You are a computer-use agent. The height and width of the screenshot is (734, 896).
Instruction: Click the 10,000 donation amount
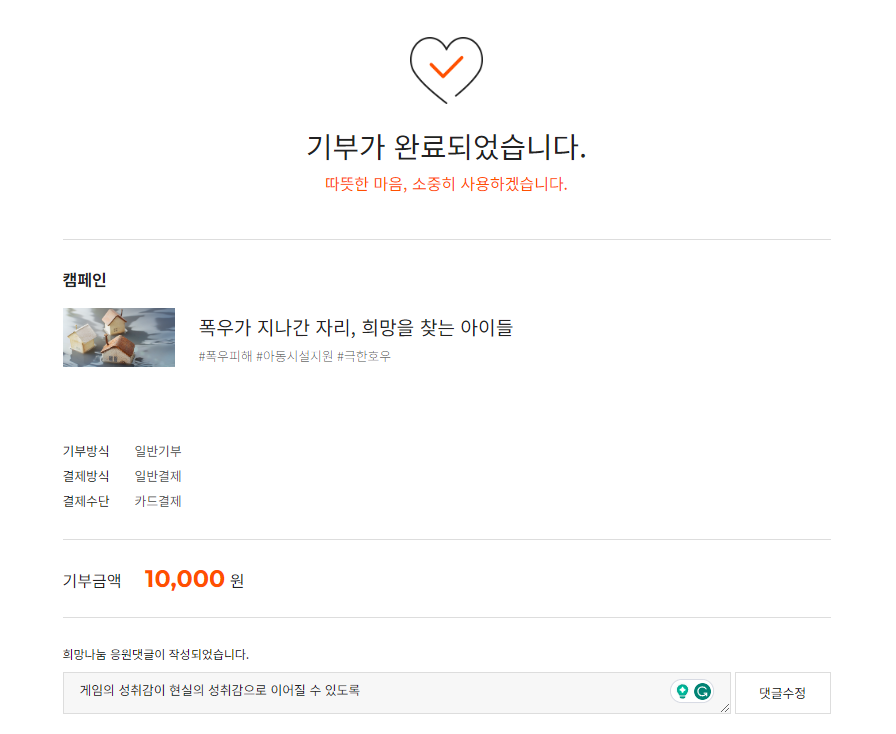tap(184, 579)
